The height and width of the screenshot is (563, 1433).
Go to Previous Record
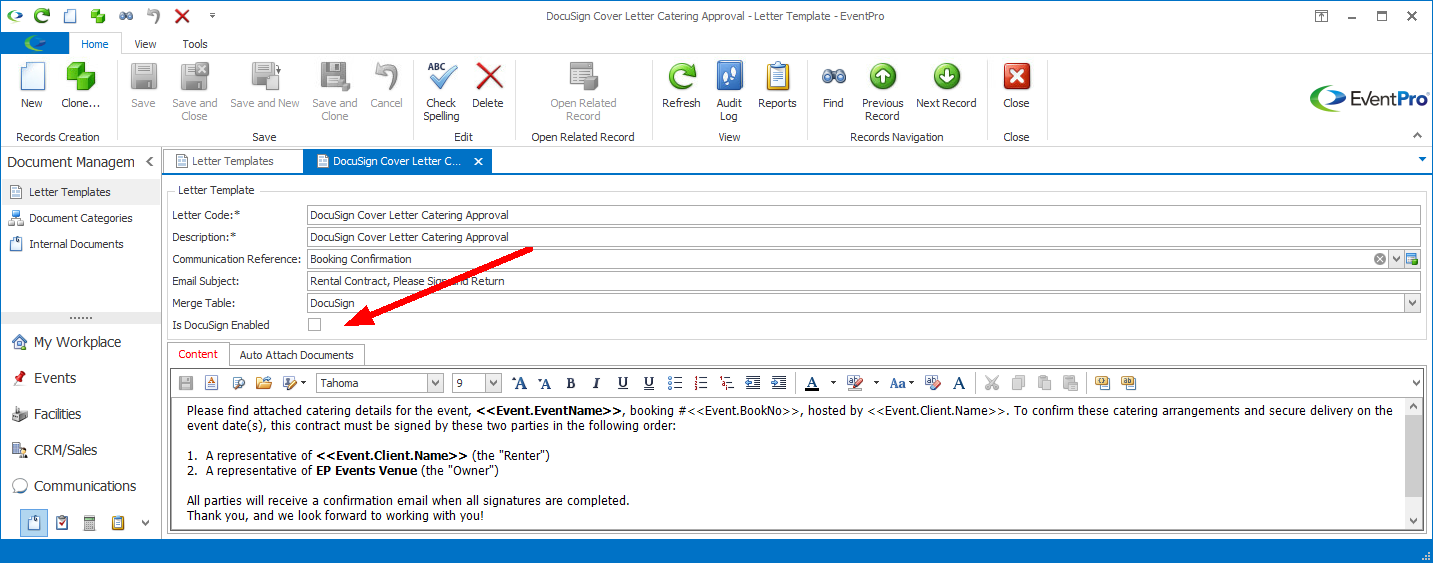coord(882,91)
